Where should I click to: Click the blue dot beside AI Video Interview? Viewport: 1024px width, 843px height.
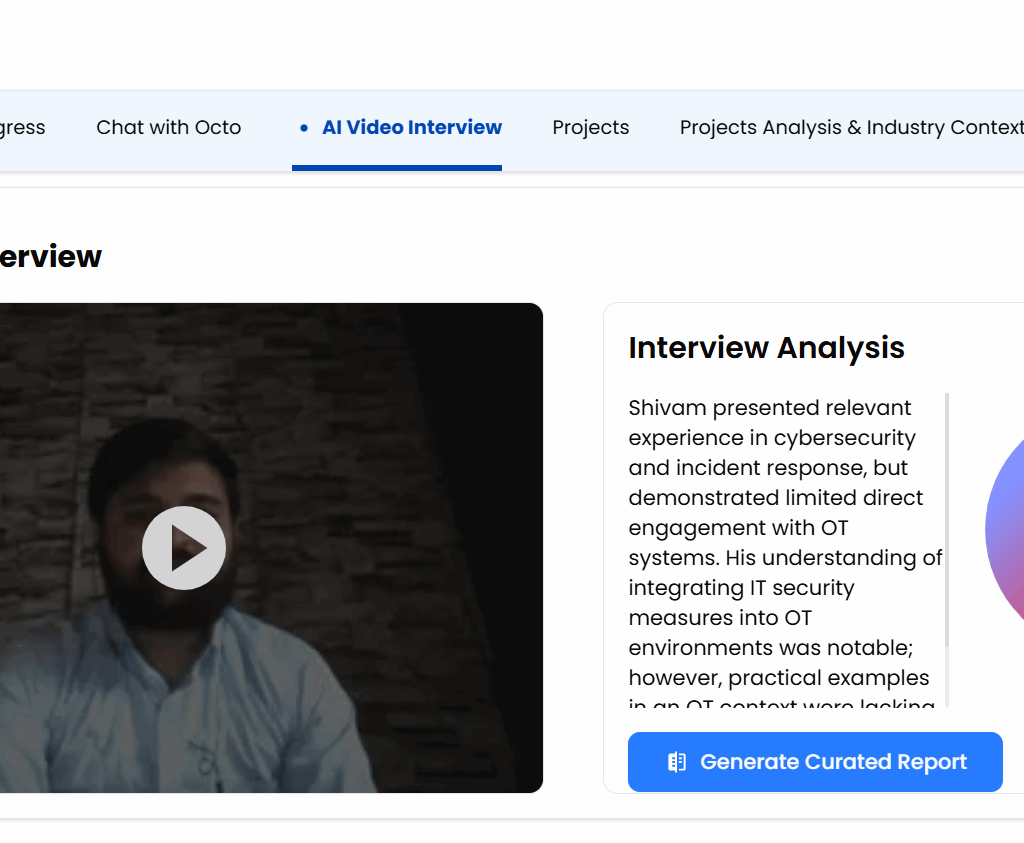click(304, 128)
